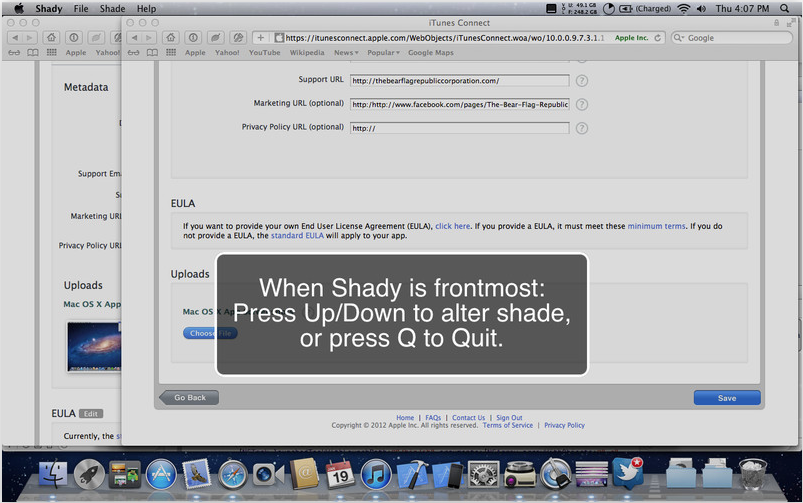Viewport: 803px width, 503px height.
Task: Click the screenshot thumbnail in the back window
Action: coord(94,346)
